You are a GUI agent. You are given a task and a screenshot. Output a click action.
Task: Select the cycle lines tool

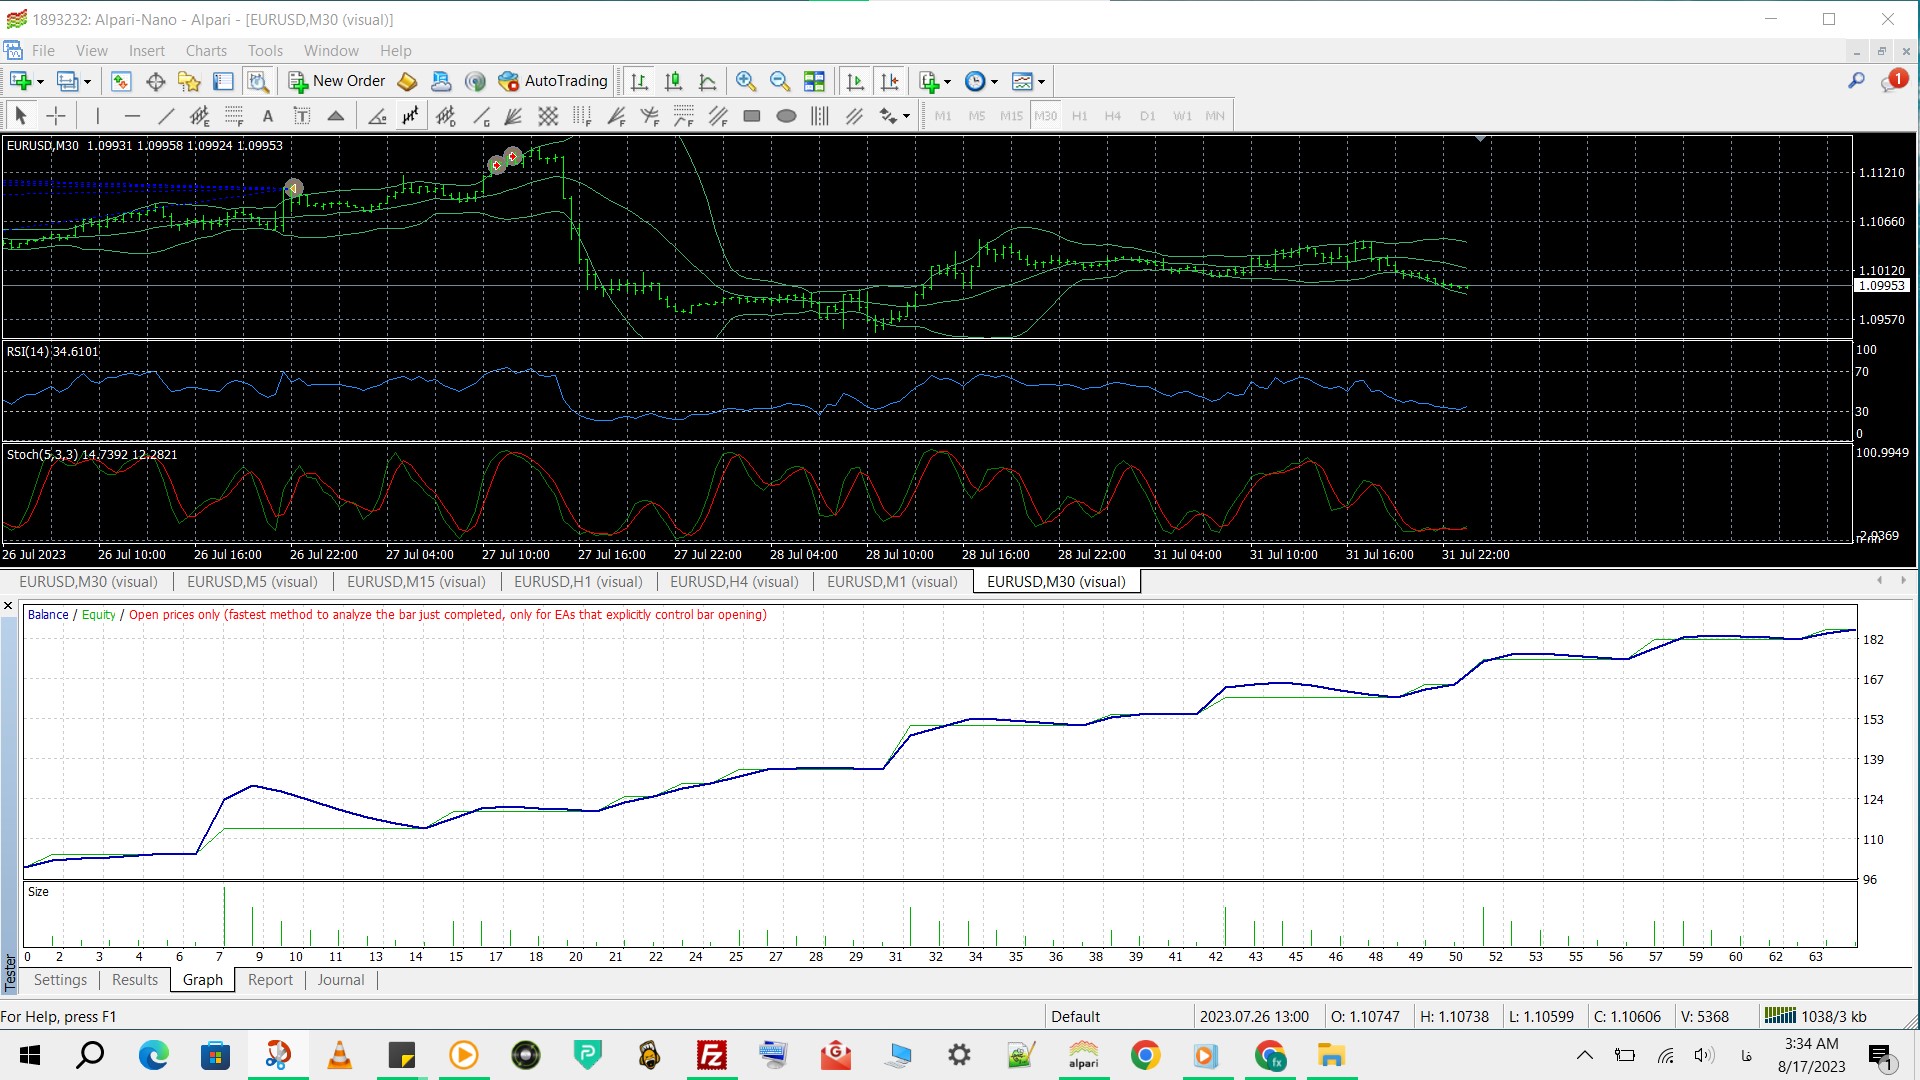pyautogui.click(x=820, y=116)
